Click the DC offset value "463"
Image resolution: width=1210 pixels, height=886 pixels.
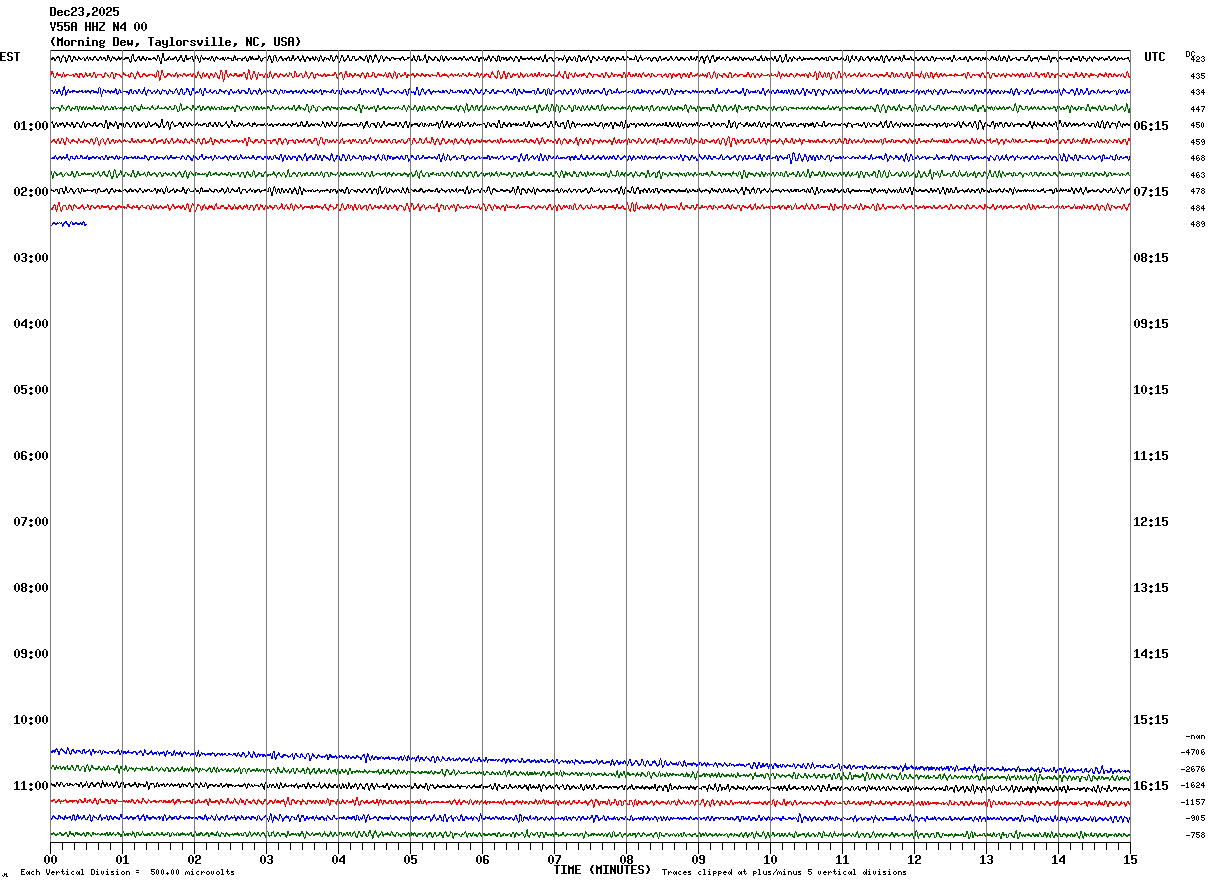click(x=1197, y=175)
